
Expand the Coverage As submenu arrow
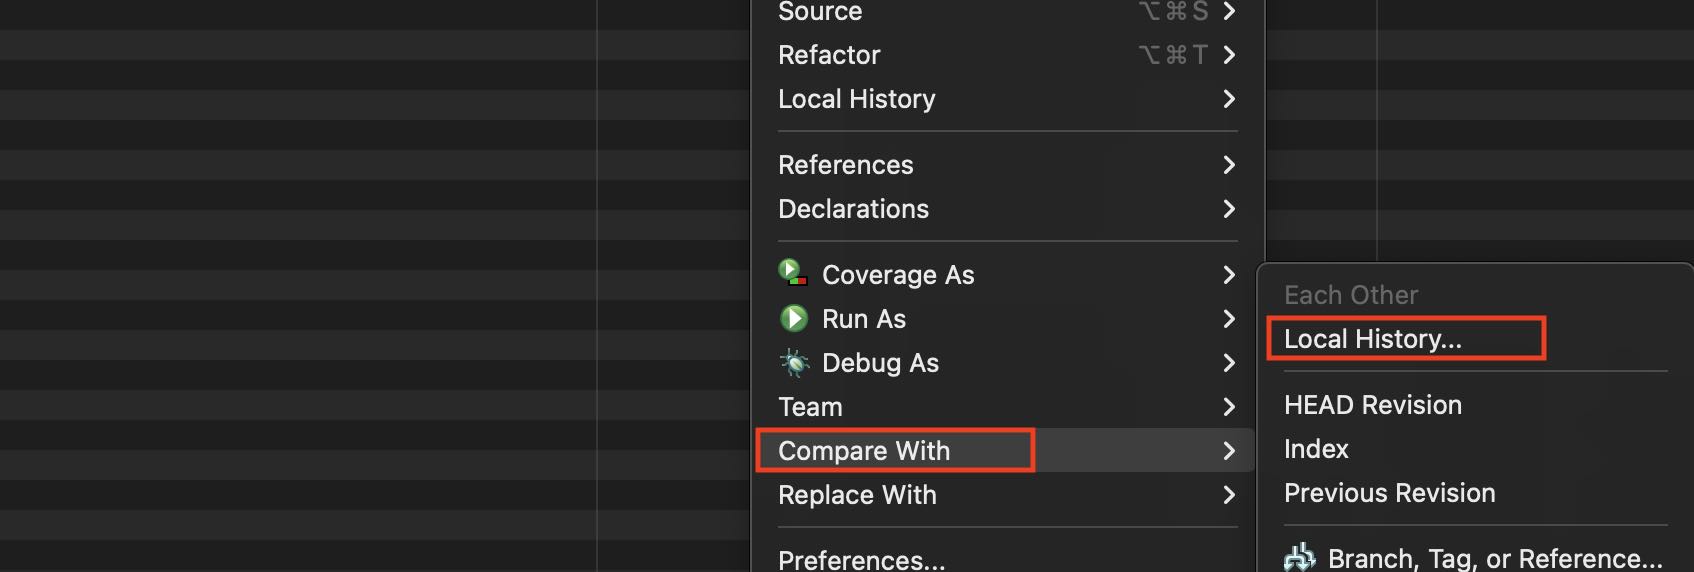1229,275
